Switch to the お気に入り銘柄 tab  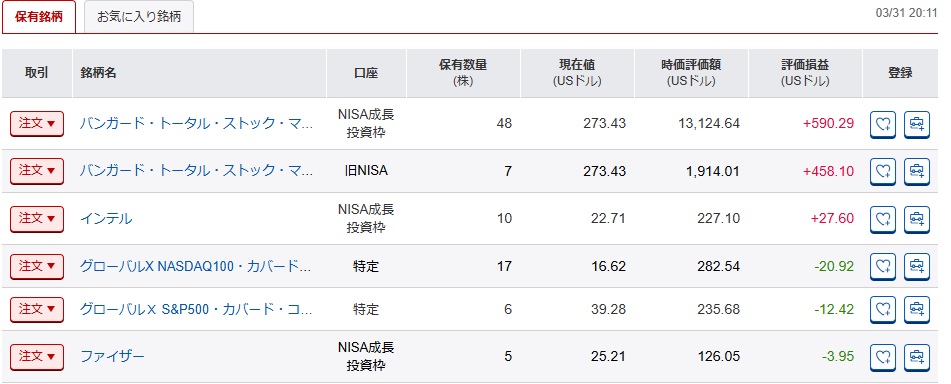point(139,17)
